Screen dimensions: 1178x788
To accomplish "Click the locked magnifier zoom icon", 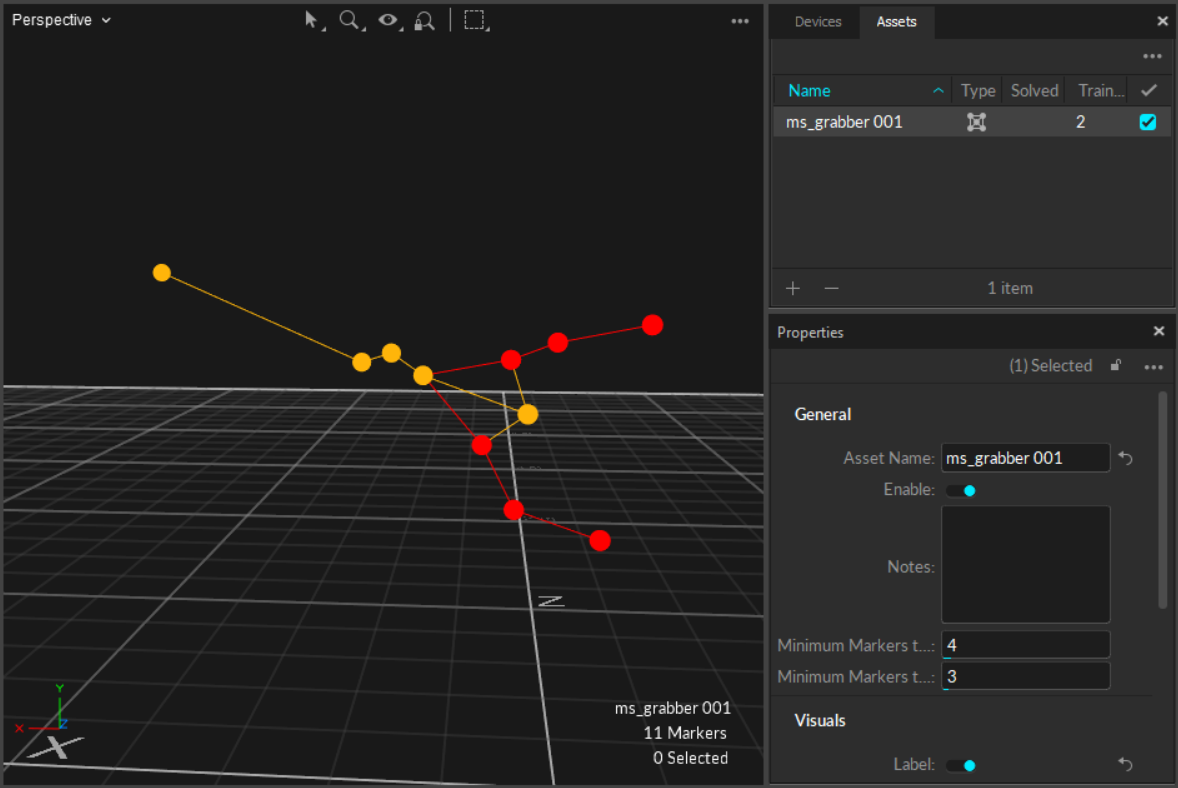I will click(x=425, y=20).
